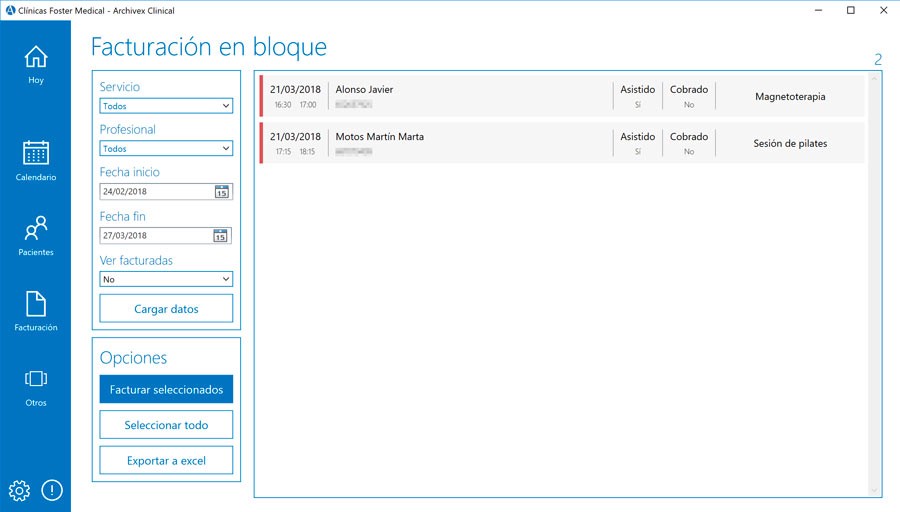Go to the Calendario section
Viewport: 900px width, 512px height.
click(x=35, y=153)
